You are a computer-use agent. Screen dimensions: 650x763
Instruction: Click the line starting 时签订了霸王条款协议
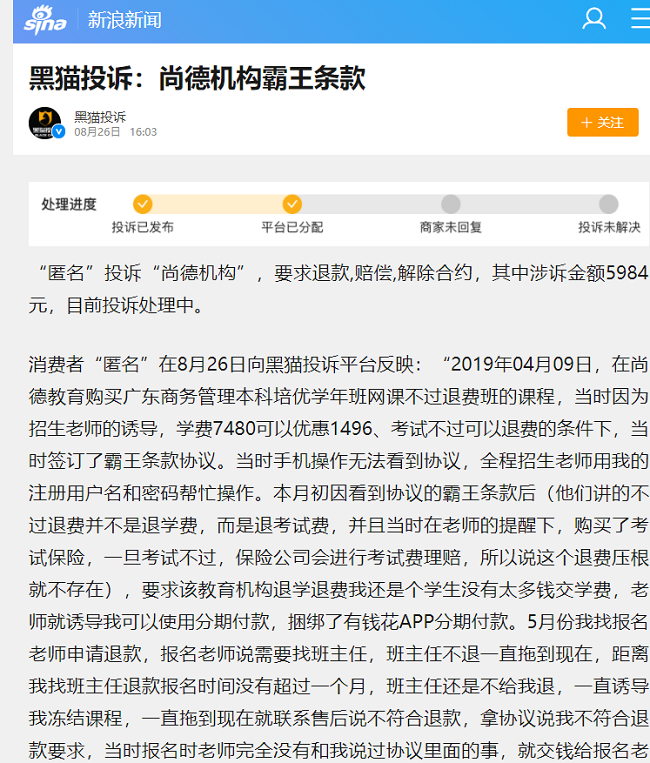[x=339, y=461]
